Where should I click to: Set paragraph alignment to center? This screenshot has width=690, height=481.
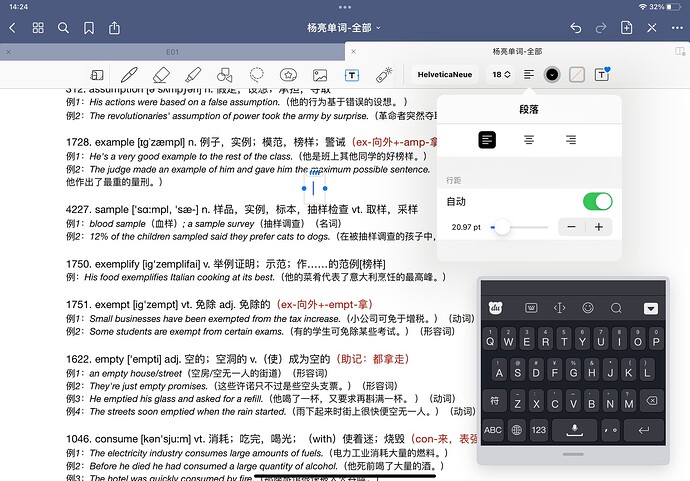point(529,140)
